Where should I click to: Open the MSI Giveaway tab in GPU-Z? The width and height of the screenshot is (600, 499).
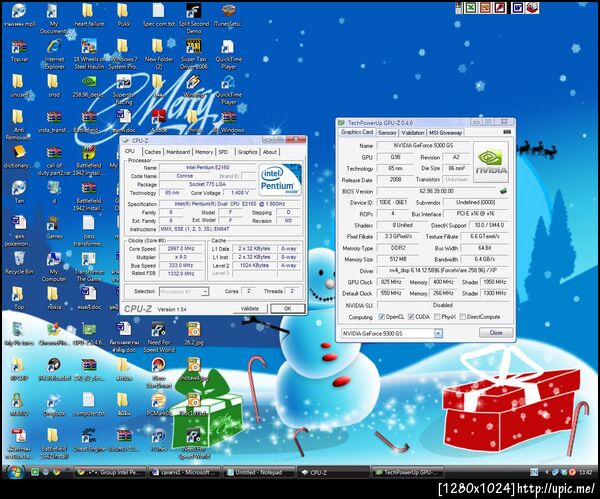445,133
